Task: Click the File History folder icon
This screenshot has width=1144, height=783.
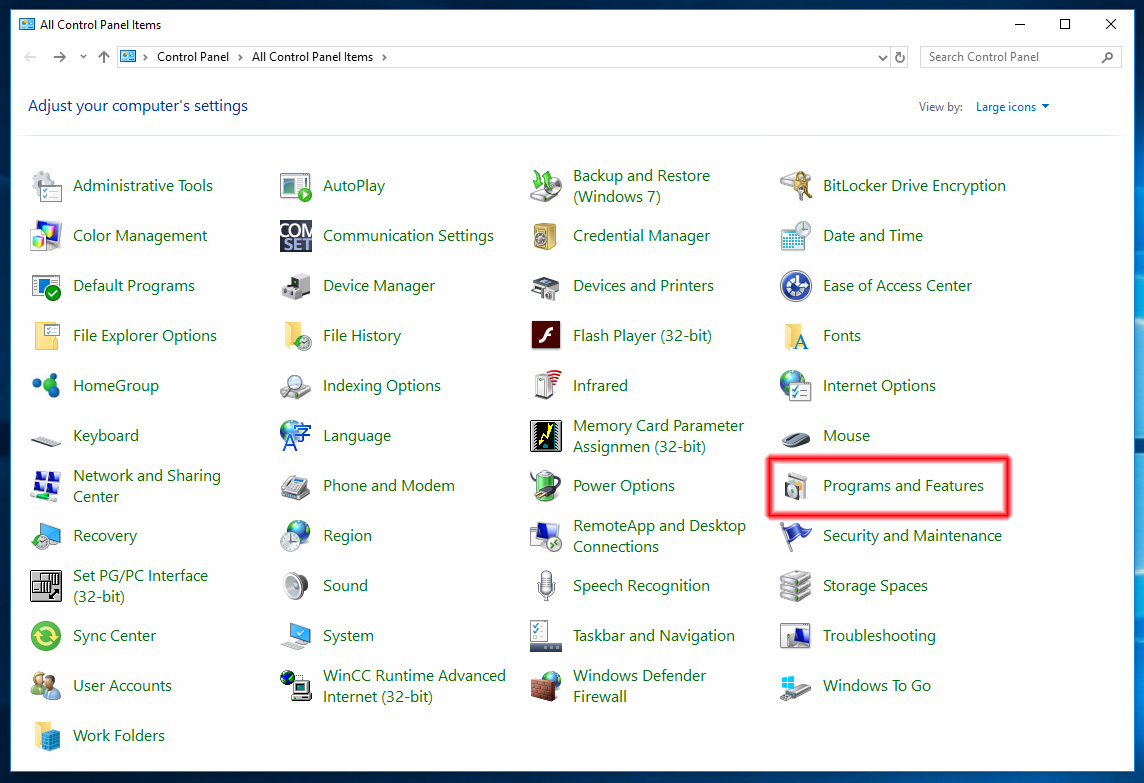Action: (296, 336)
